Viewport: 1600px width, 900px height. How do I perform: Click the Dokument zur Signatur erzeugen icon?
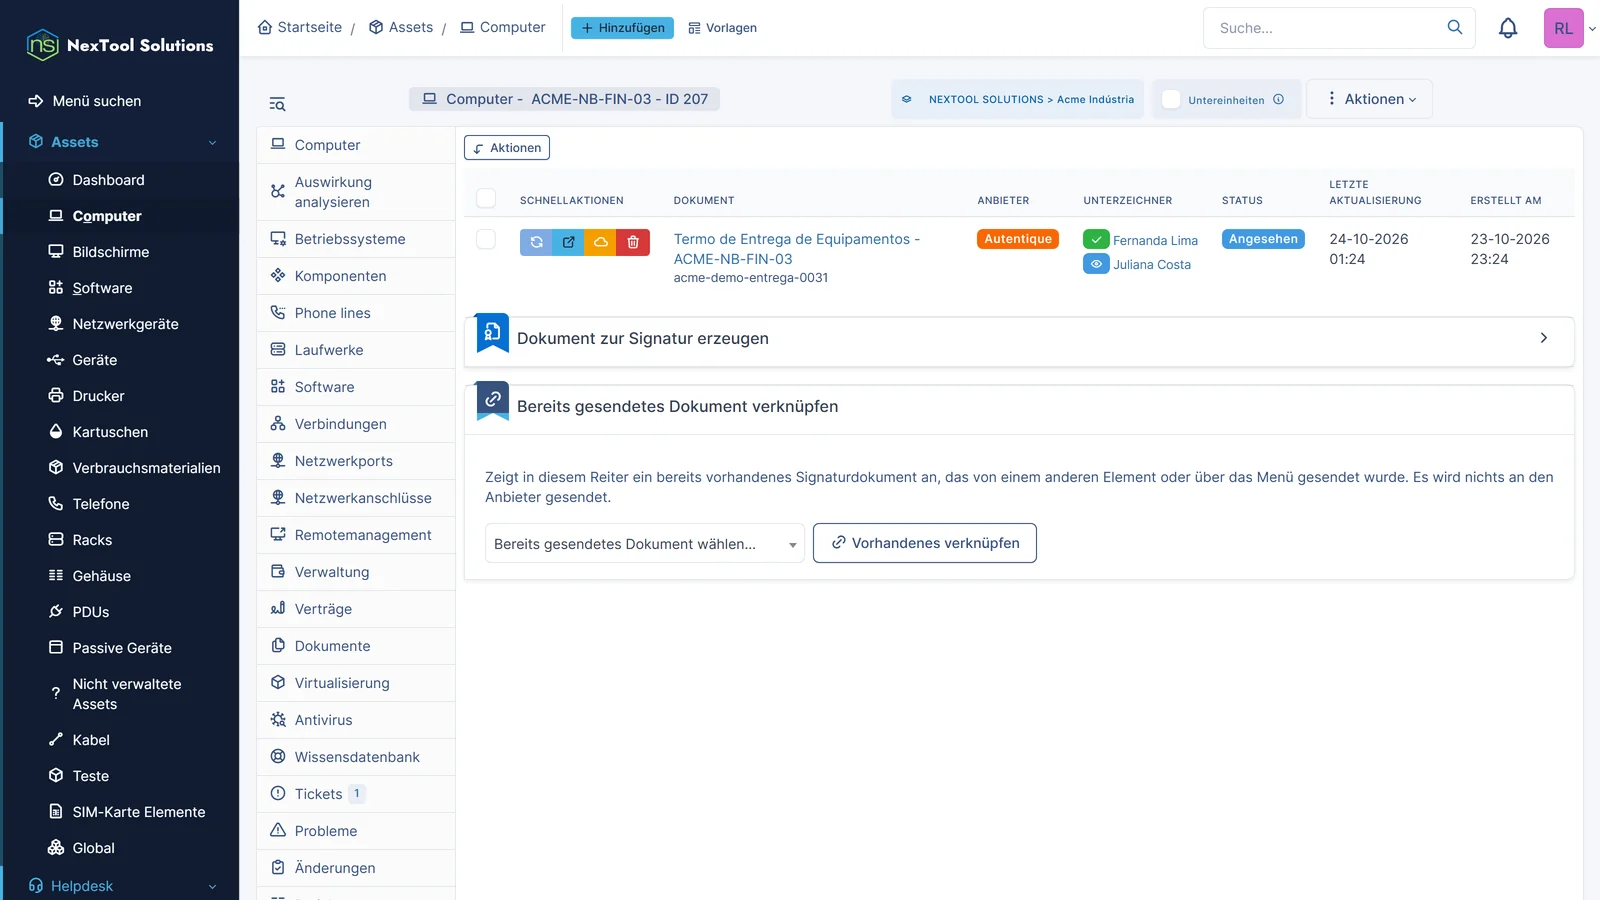492,334
